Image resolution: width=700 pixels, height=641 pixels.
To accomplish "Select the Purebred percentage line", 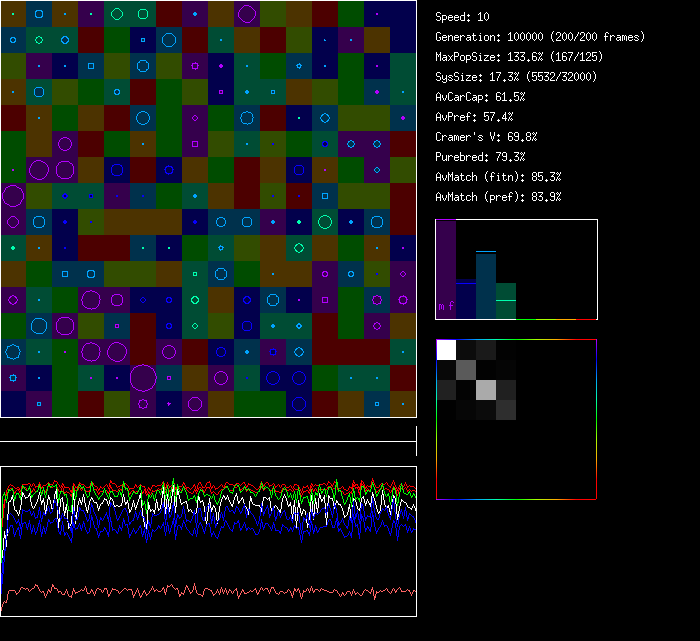I will tap(480, 157).
